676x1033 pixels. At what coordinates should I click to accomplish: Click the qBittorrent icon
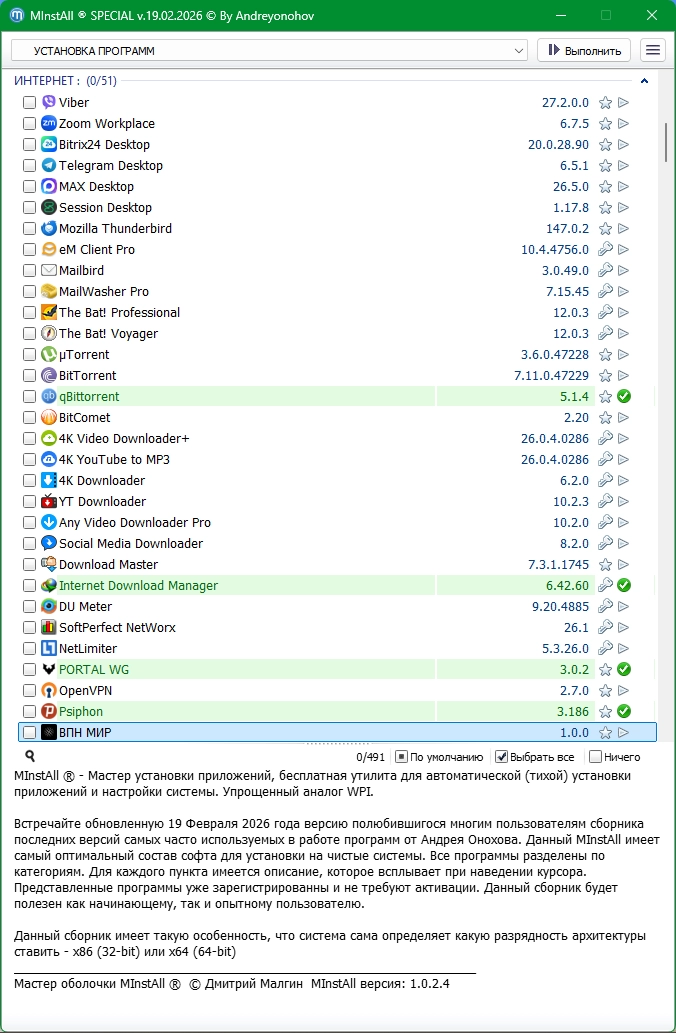click(x=49, y=397)
